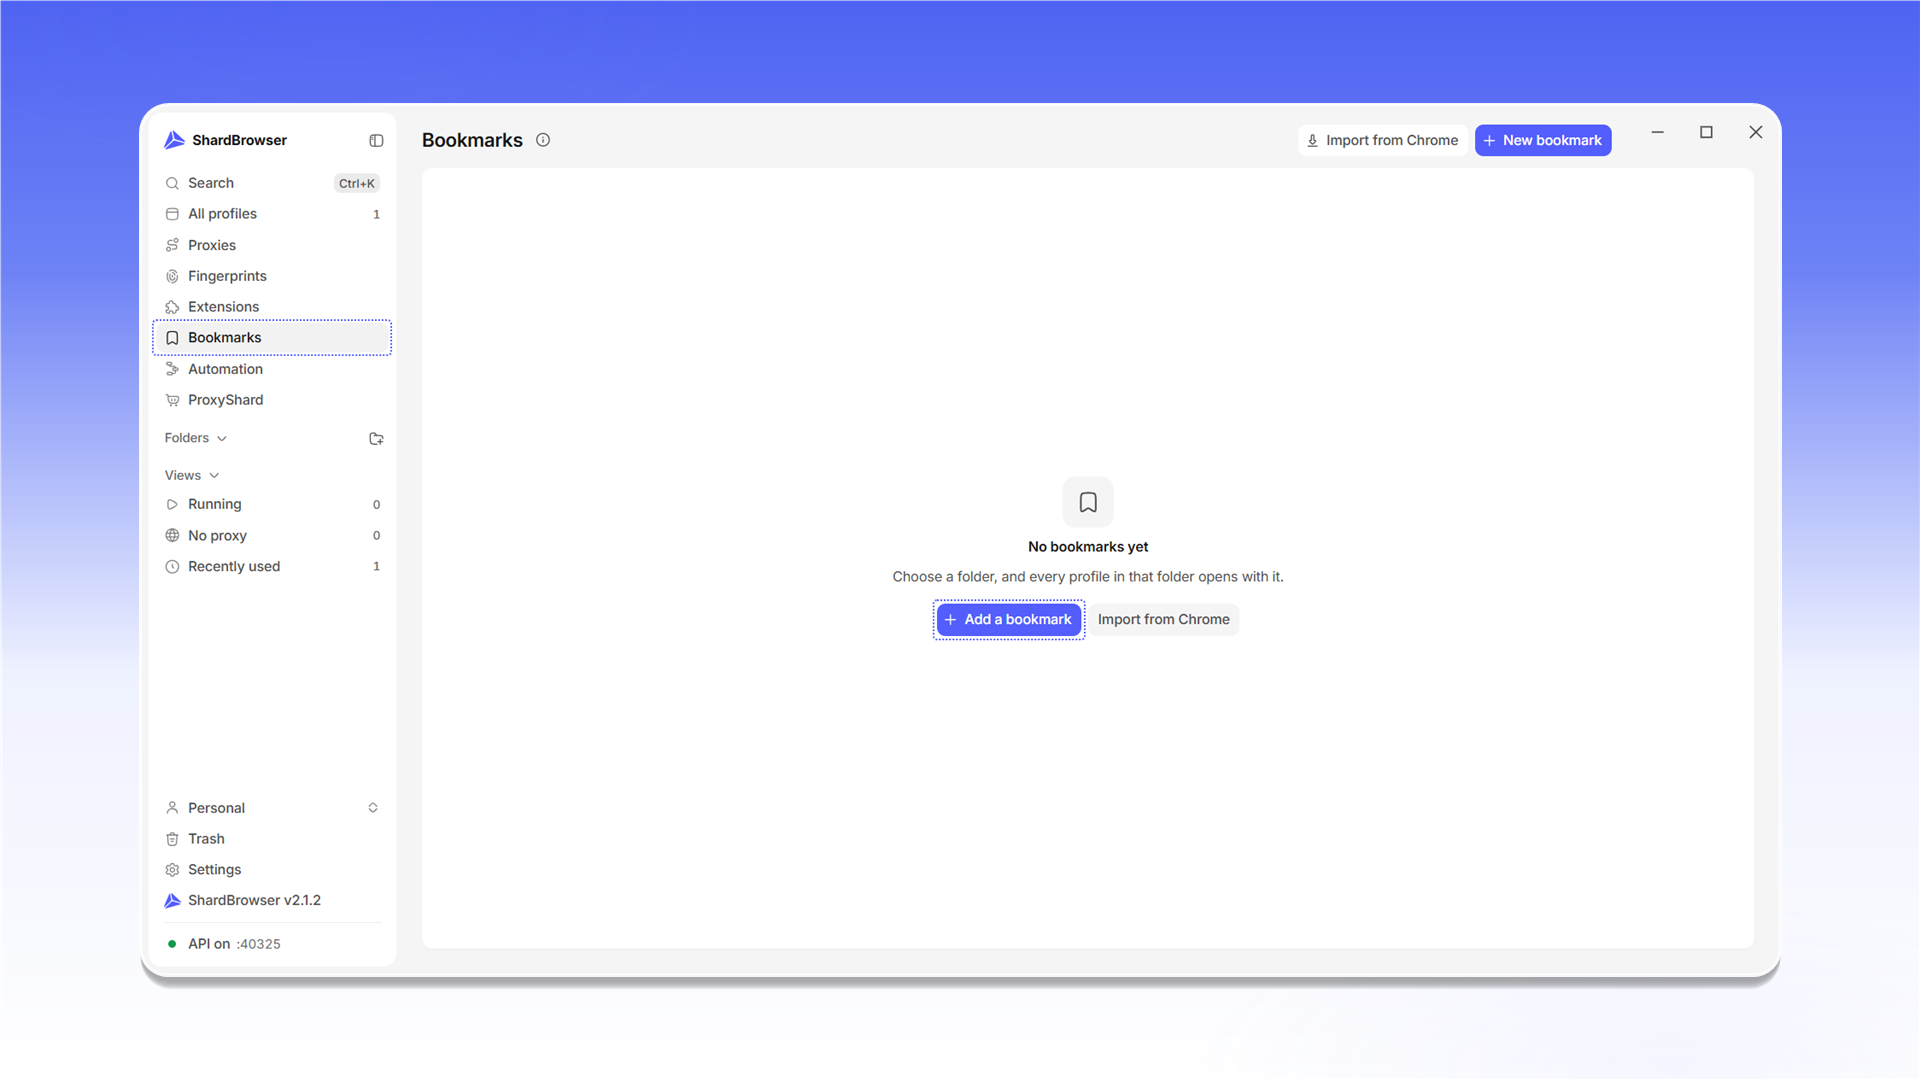Image resolution: width=1920 pixels, height=1080 pixels.
Task: Open Trash
Action: (x=272, y=839)
